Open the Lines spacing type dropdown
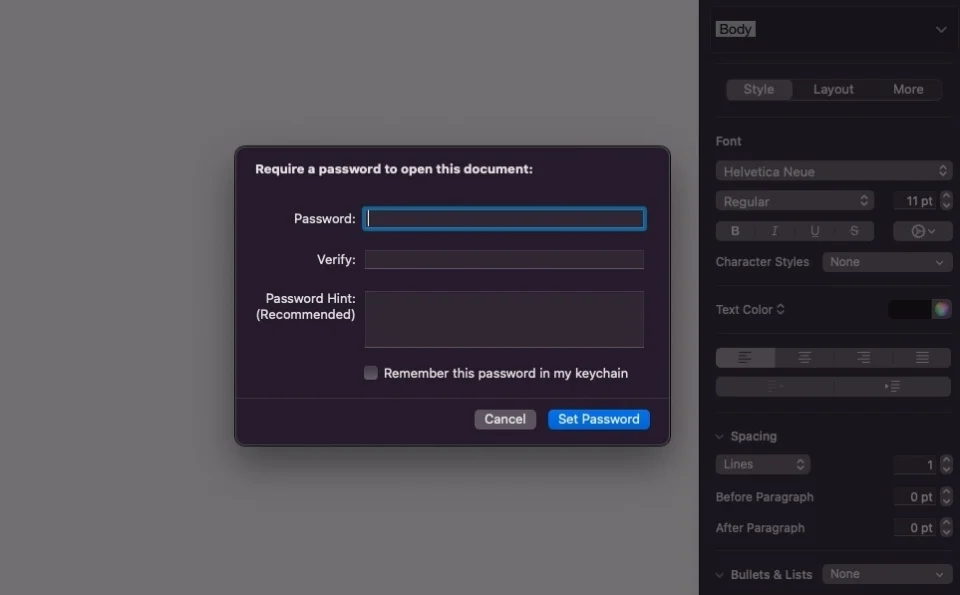The height and width of the screenshot is (595, 960). pos(763,464)
